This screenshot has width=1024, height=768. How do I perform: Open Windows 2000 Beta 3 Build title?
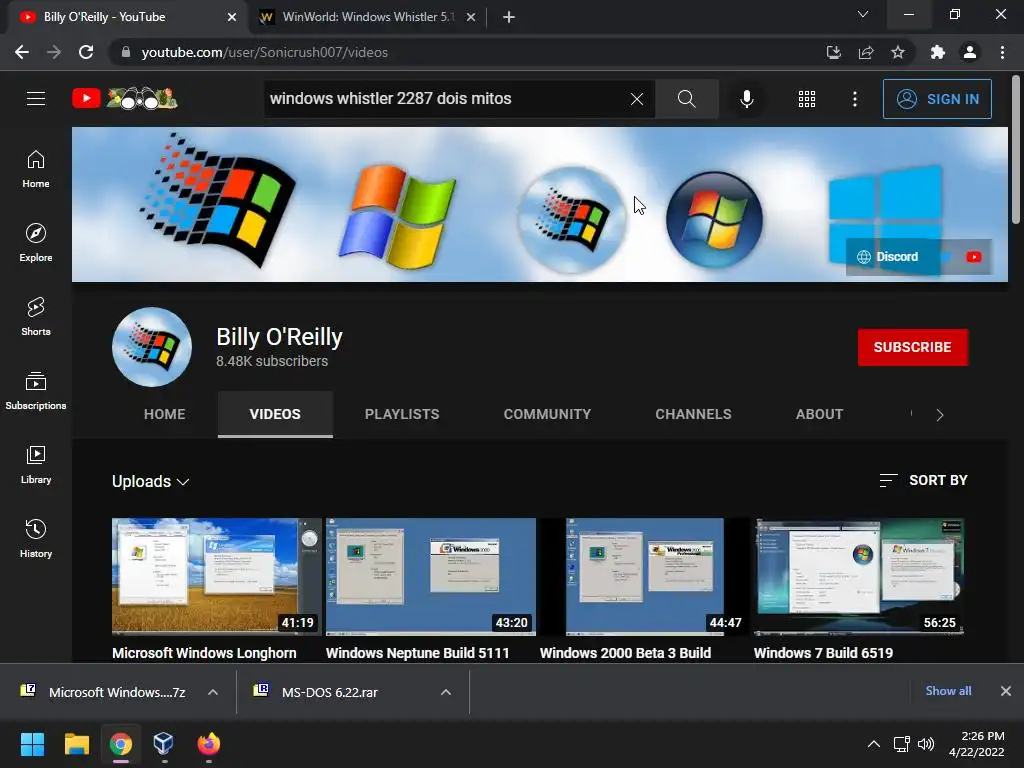(x=625, y=653)
